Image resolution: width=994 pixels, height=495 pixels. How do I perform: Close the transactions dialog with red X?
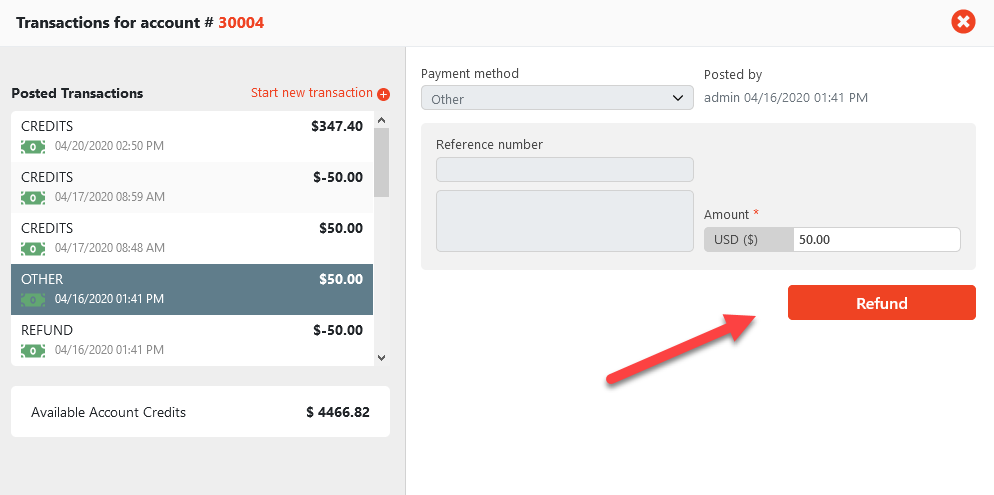tap(962, 21)
